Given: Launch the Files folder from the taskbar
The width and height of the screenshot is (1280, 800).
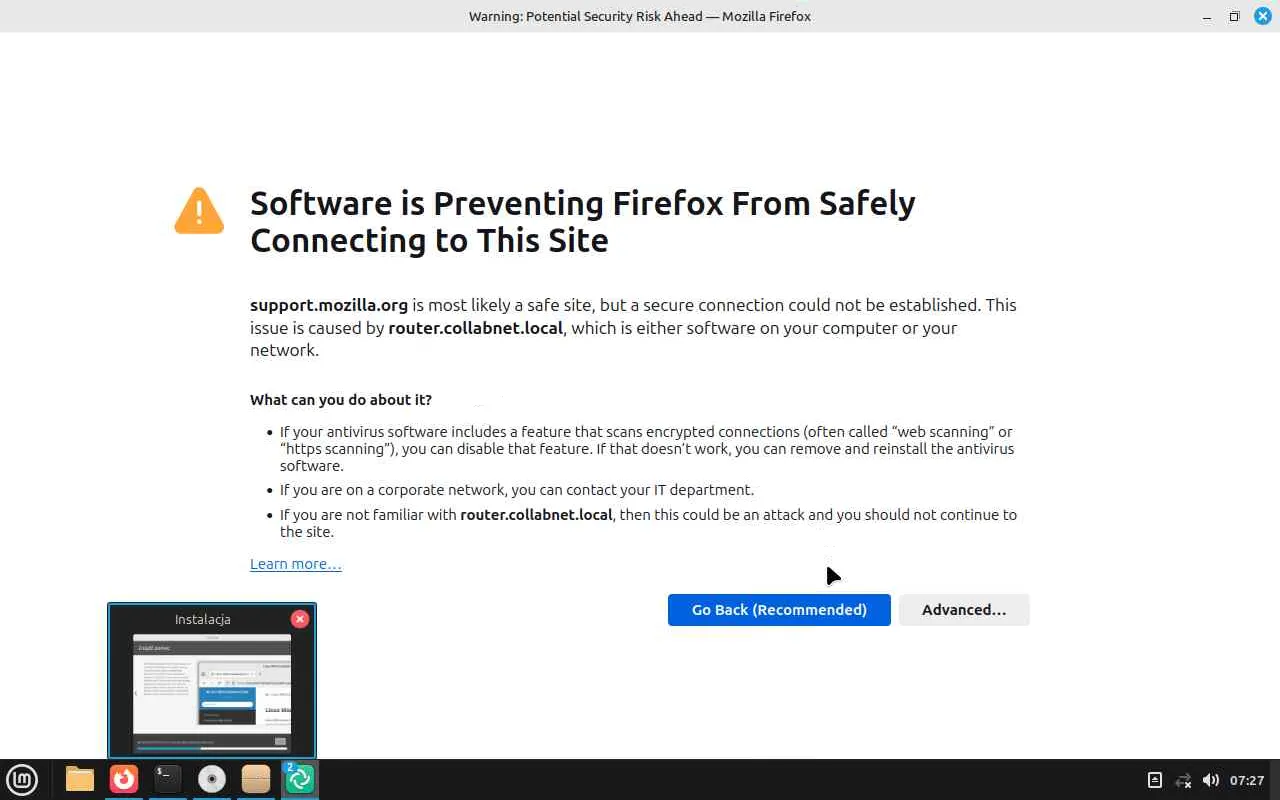Looking at the screenshot, I should point(80,779).
